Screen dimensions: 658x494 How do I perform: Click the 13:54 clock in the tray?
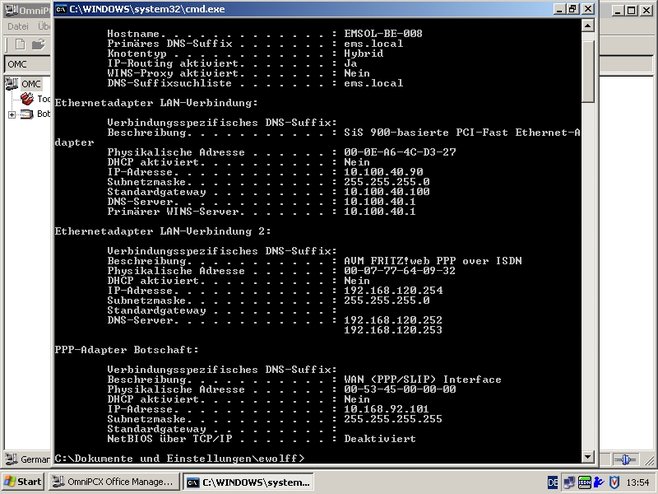pos(637,483)
